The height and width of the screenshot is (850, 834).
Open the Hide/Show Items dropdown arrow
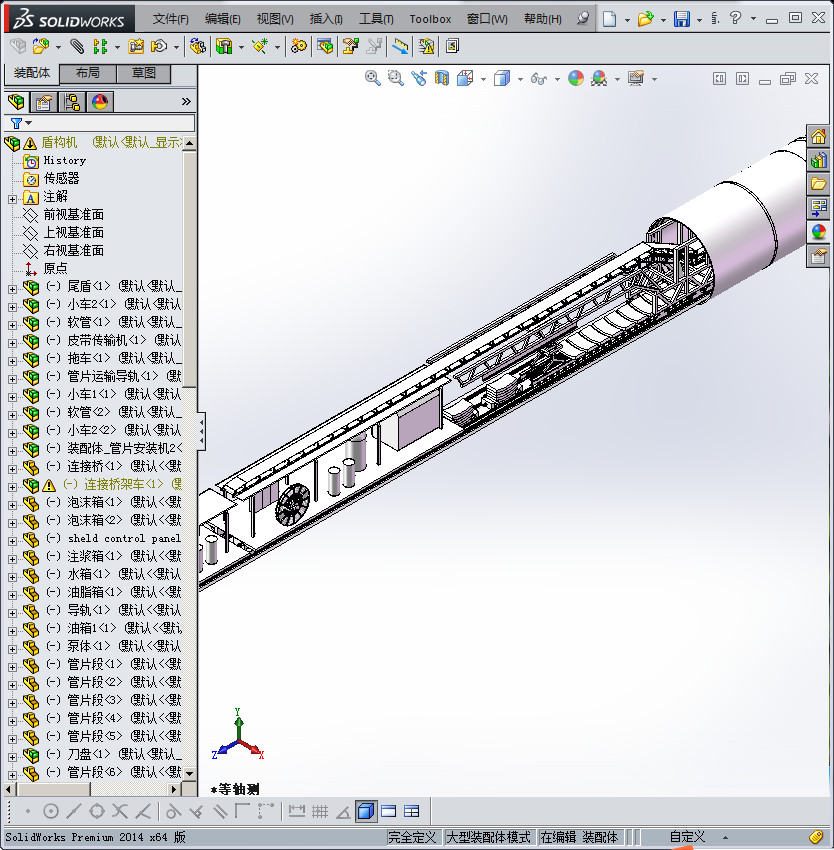click(557, 80)
